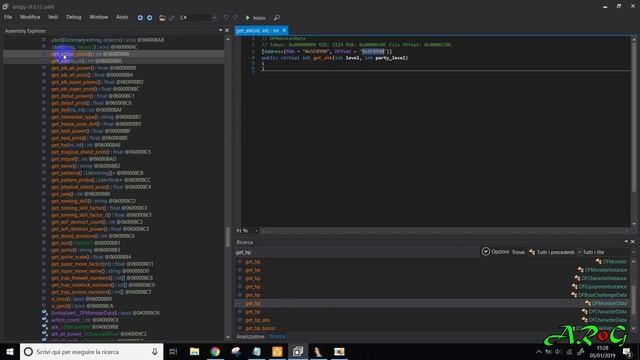
Task: Click the redo toolbar icon
Action: coord(235,18)
